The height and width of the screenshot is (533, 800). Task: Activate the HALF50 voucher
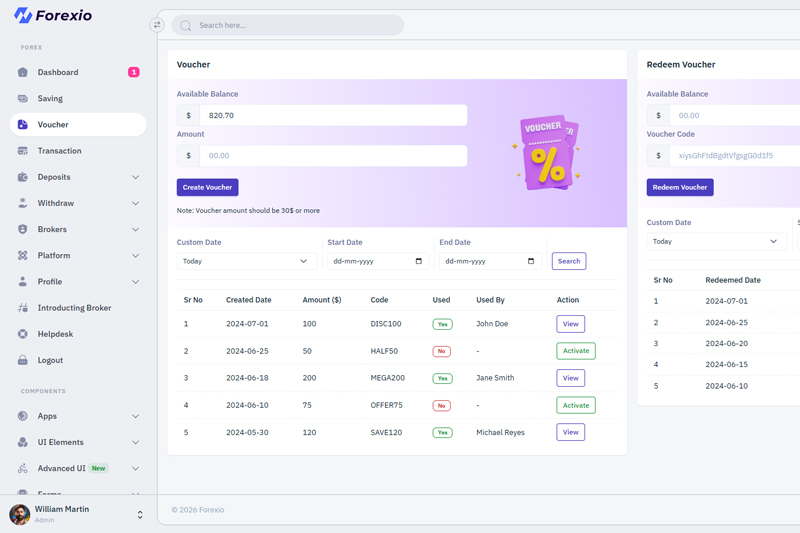575,351
